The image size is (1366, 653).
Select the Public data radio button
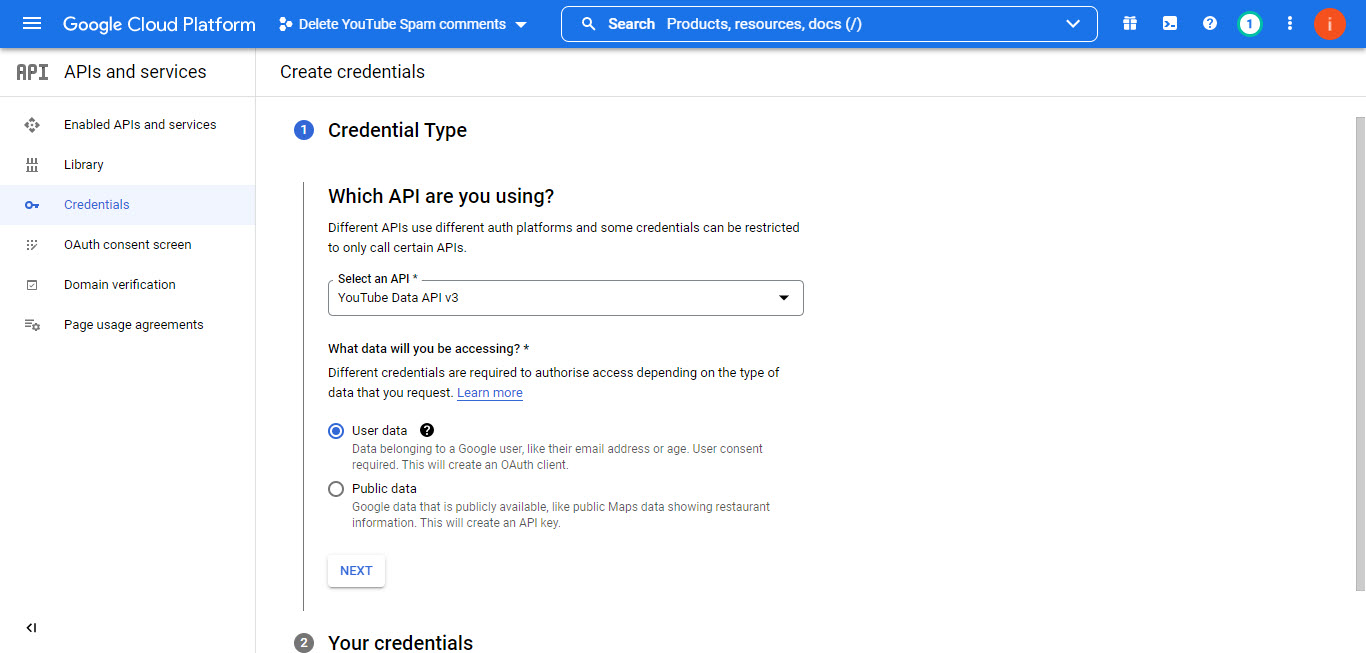[336, 489]
